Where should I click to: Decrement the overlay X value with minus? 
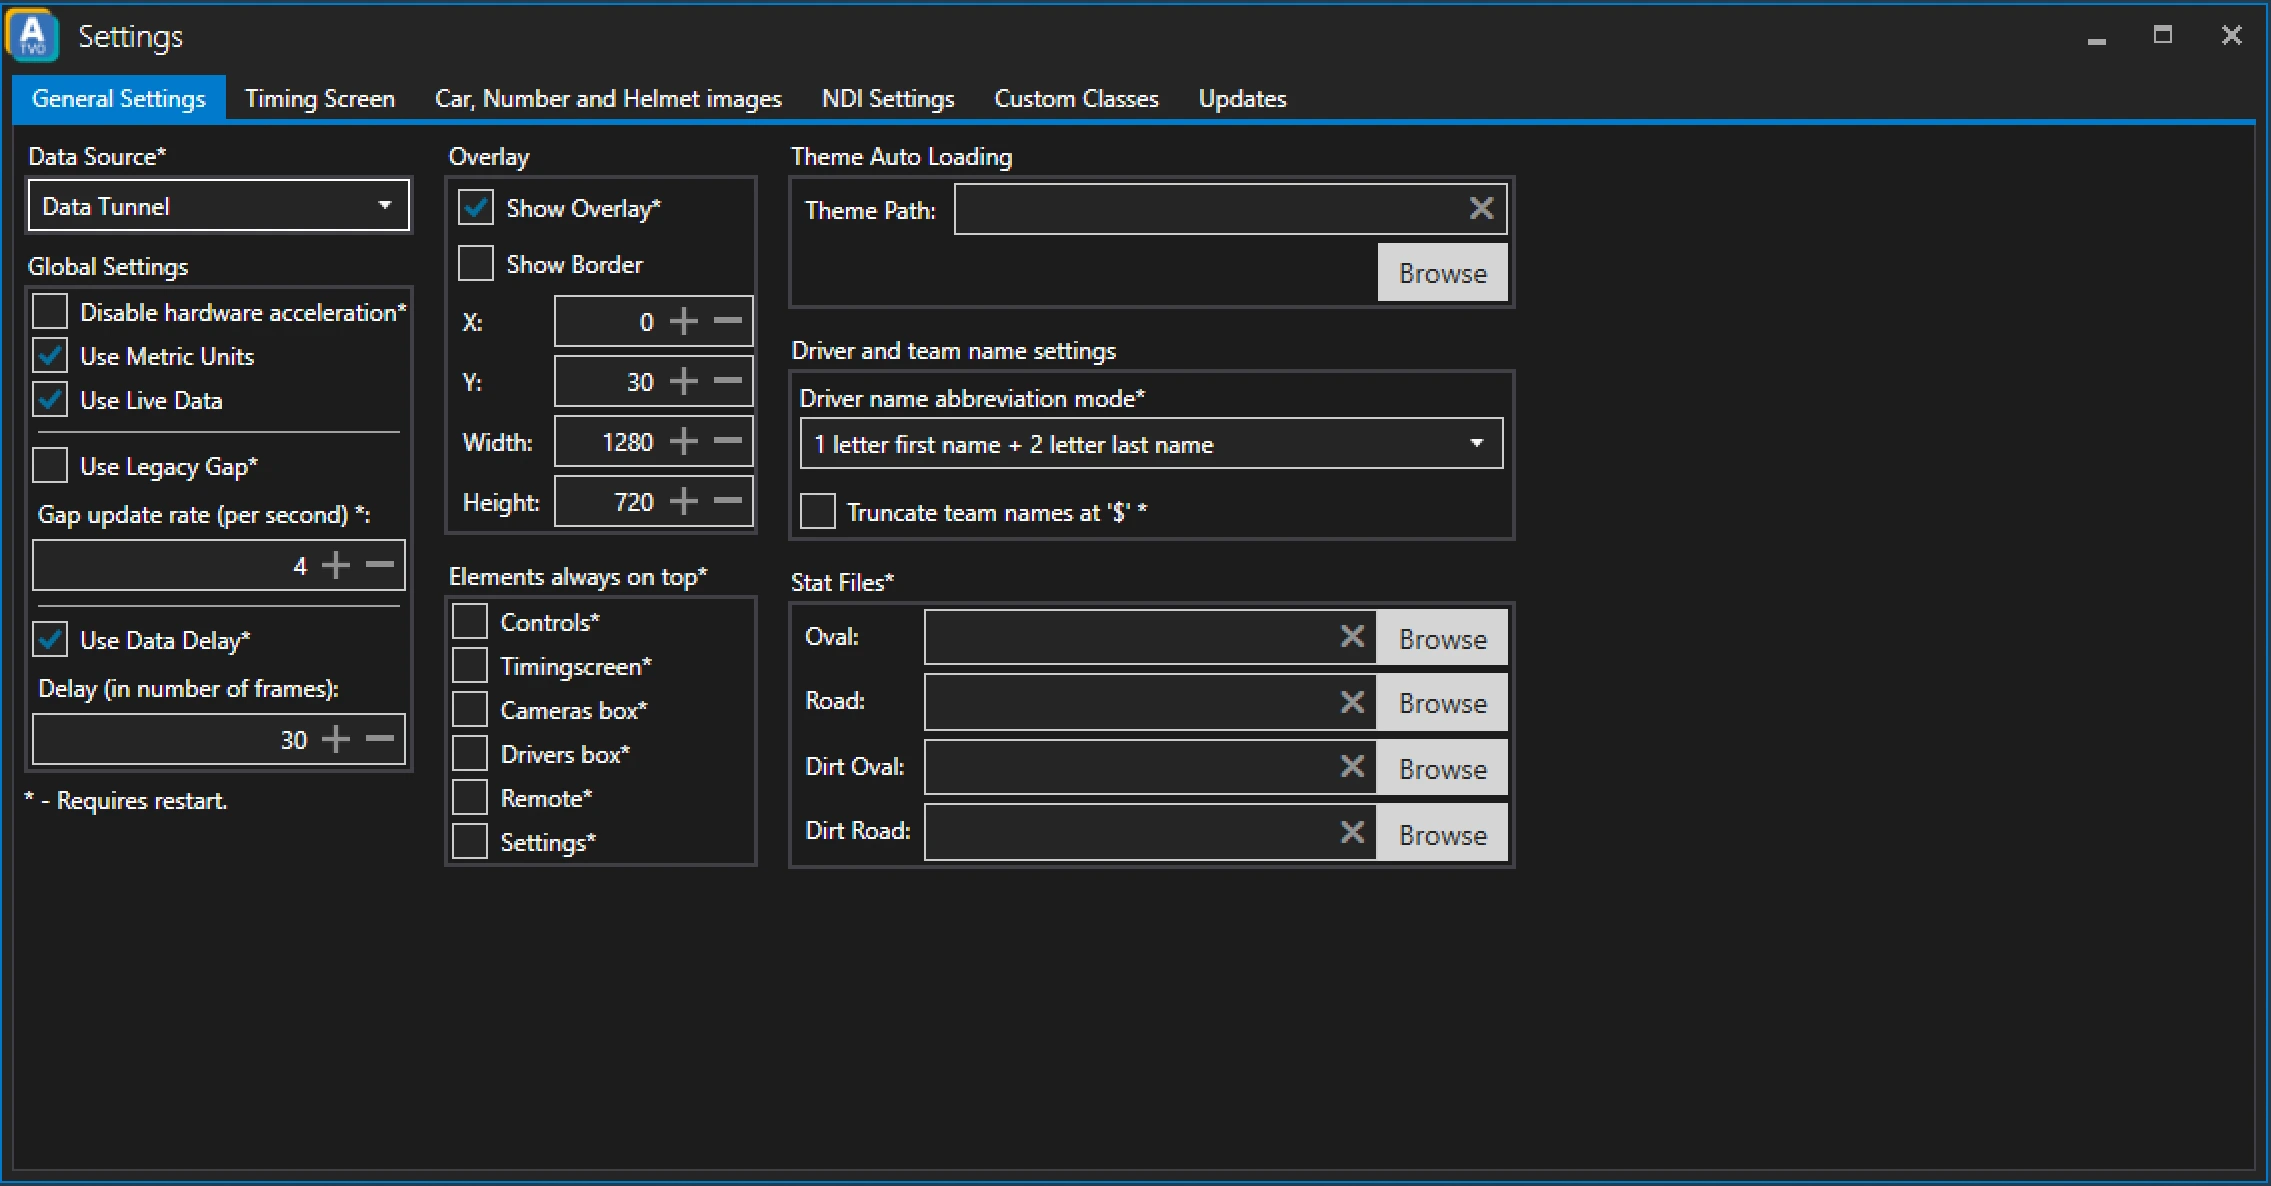pyautogui.click(x=728, y=322)
